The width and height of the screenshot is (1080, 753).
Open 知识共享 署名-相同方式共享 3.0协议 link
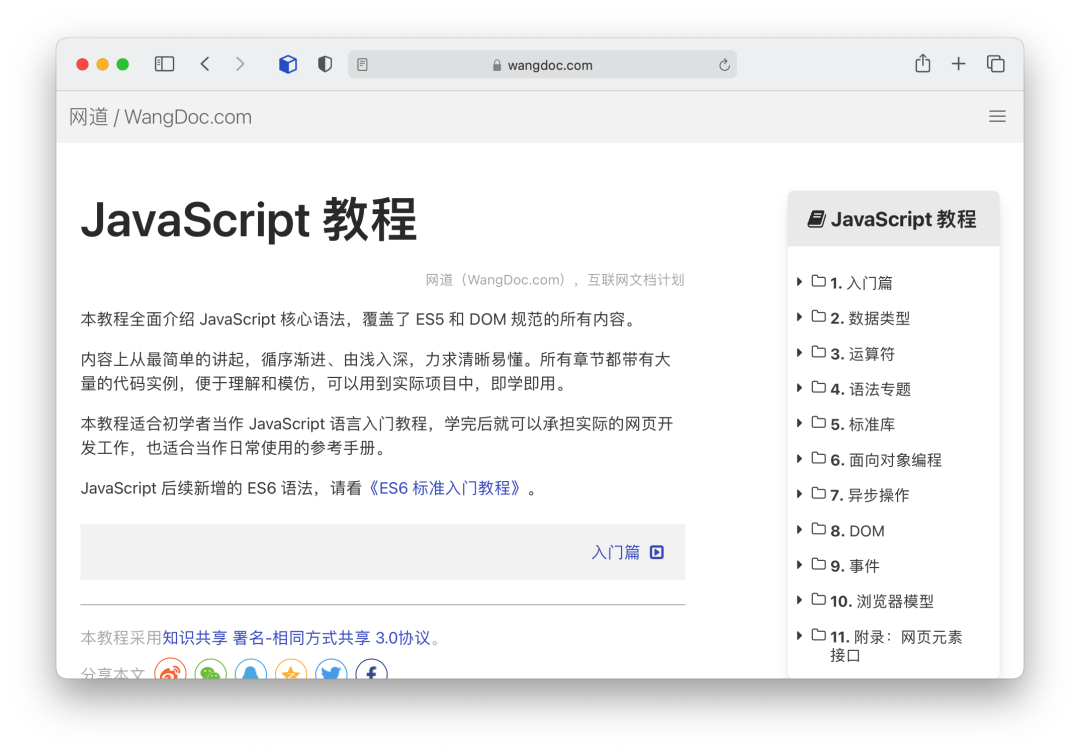pos(296,638)
